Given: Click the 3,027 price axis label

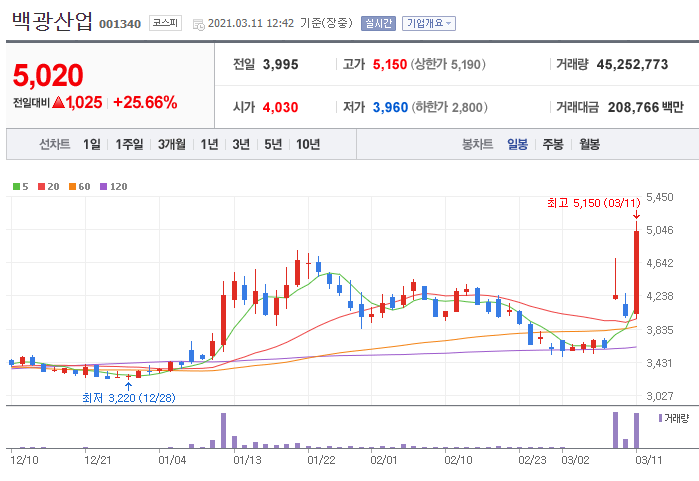Looking at the screenshot, I should coord(660,396).
